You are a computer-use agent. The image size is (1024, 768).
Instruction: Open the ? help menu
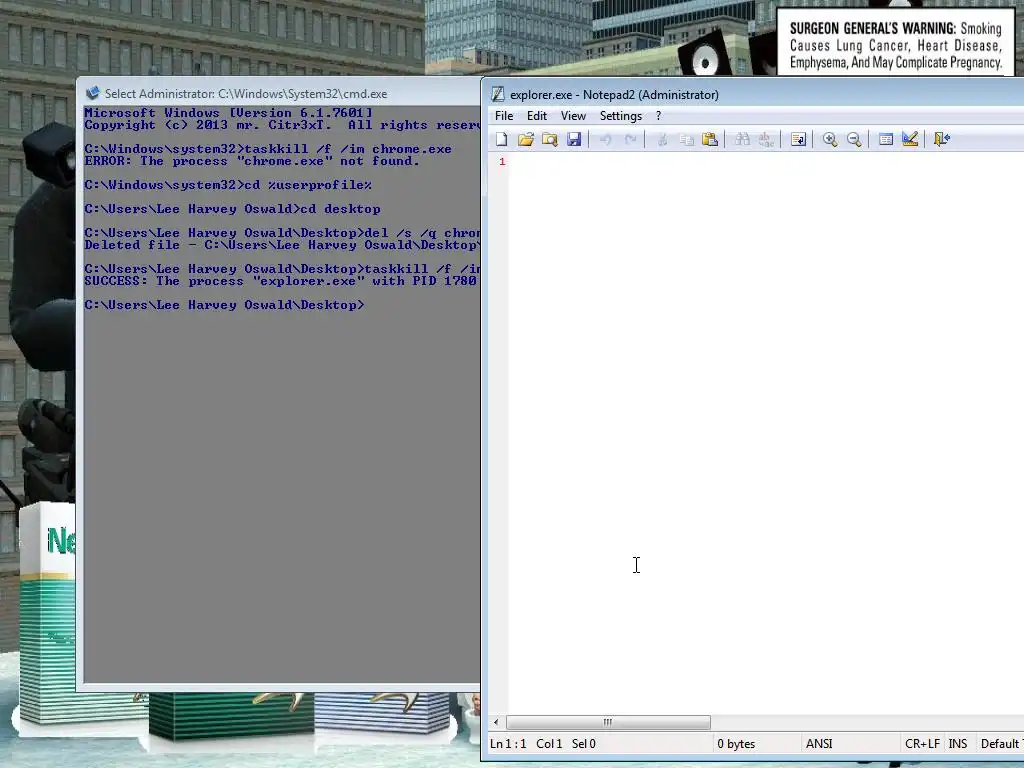pyautogui.click(x=658, y=116)
